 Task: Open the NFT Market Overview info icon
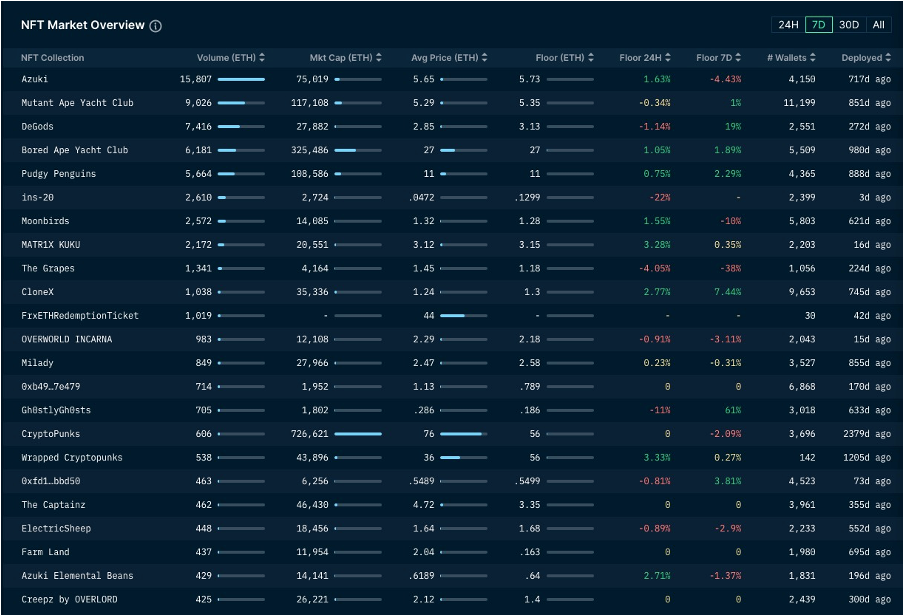(156, 26)
